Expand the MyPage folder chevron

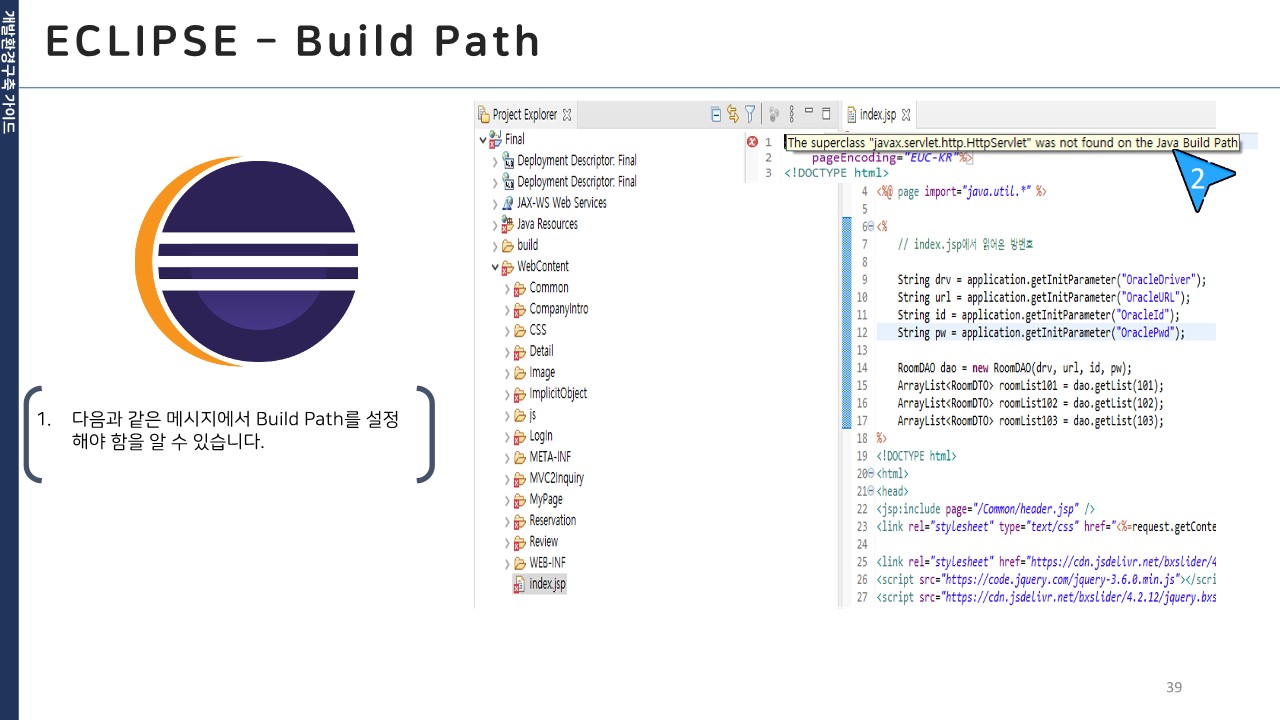click(x=507, y=500)
